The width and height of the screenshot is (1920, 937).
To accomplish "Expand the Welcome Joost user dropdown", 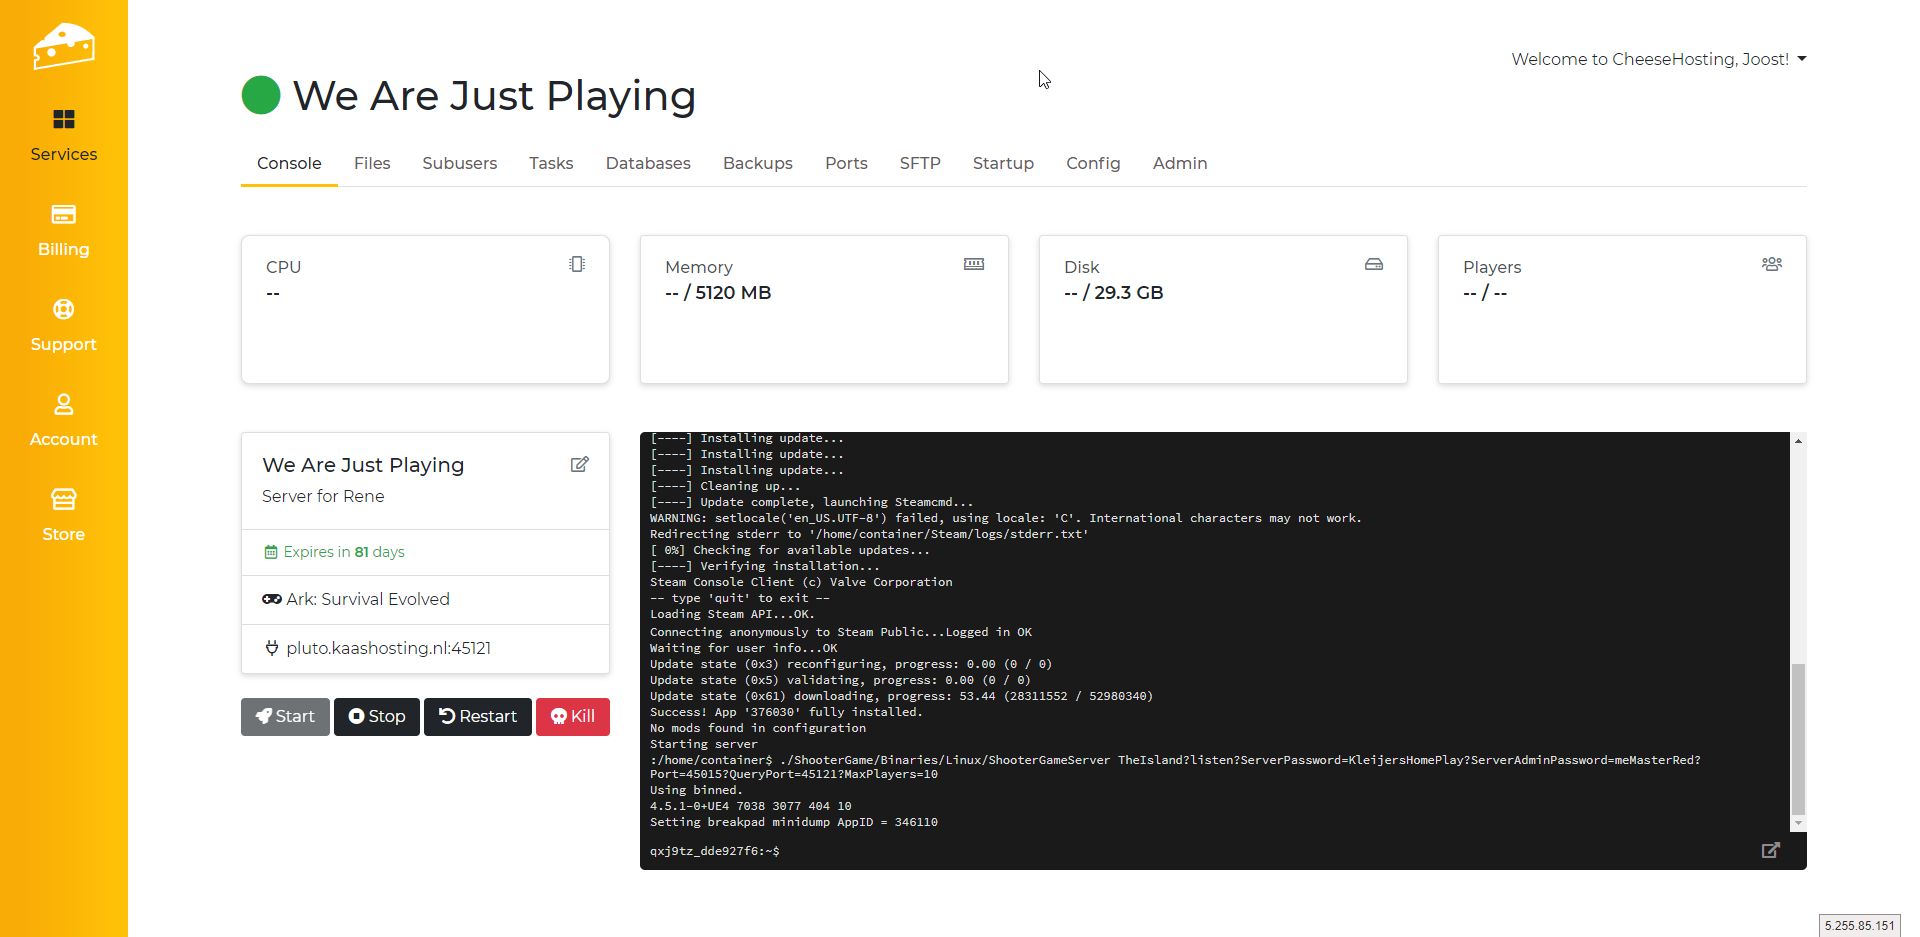I will tap(1658, 59).
